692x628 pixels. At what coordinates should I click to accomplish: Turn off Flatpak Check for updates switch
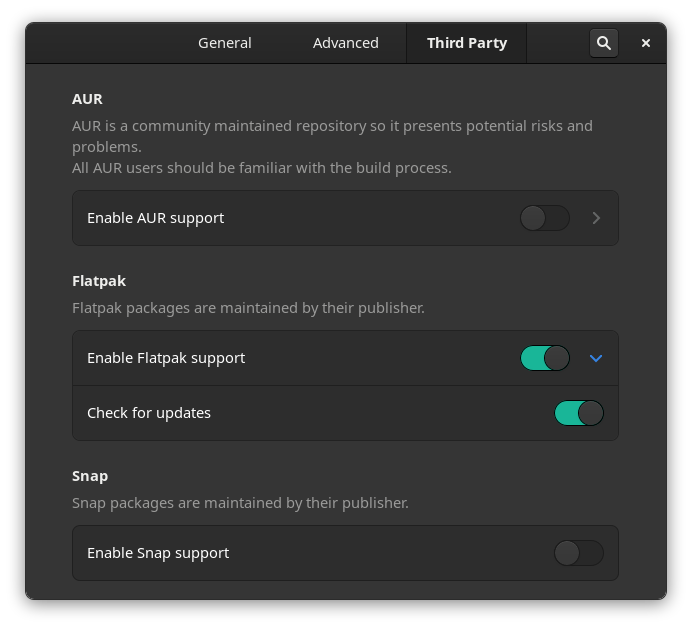[x=579, y=413]
